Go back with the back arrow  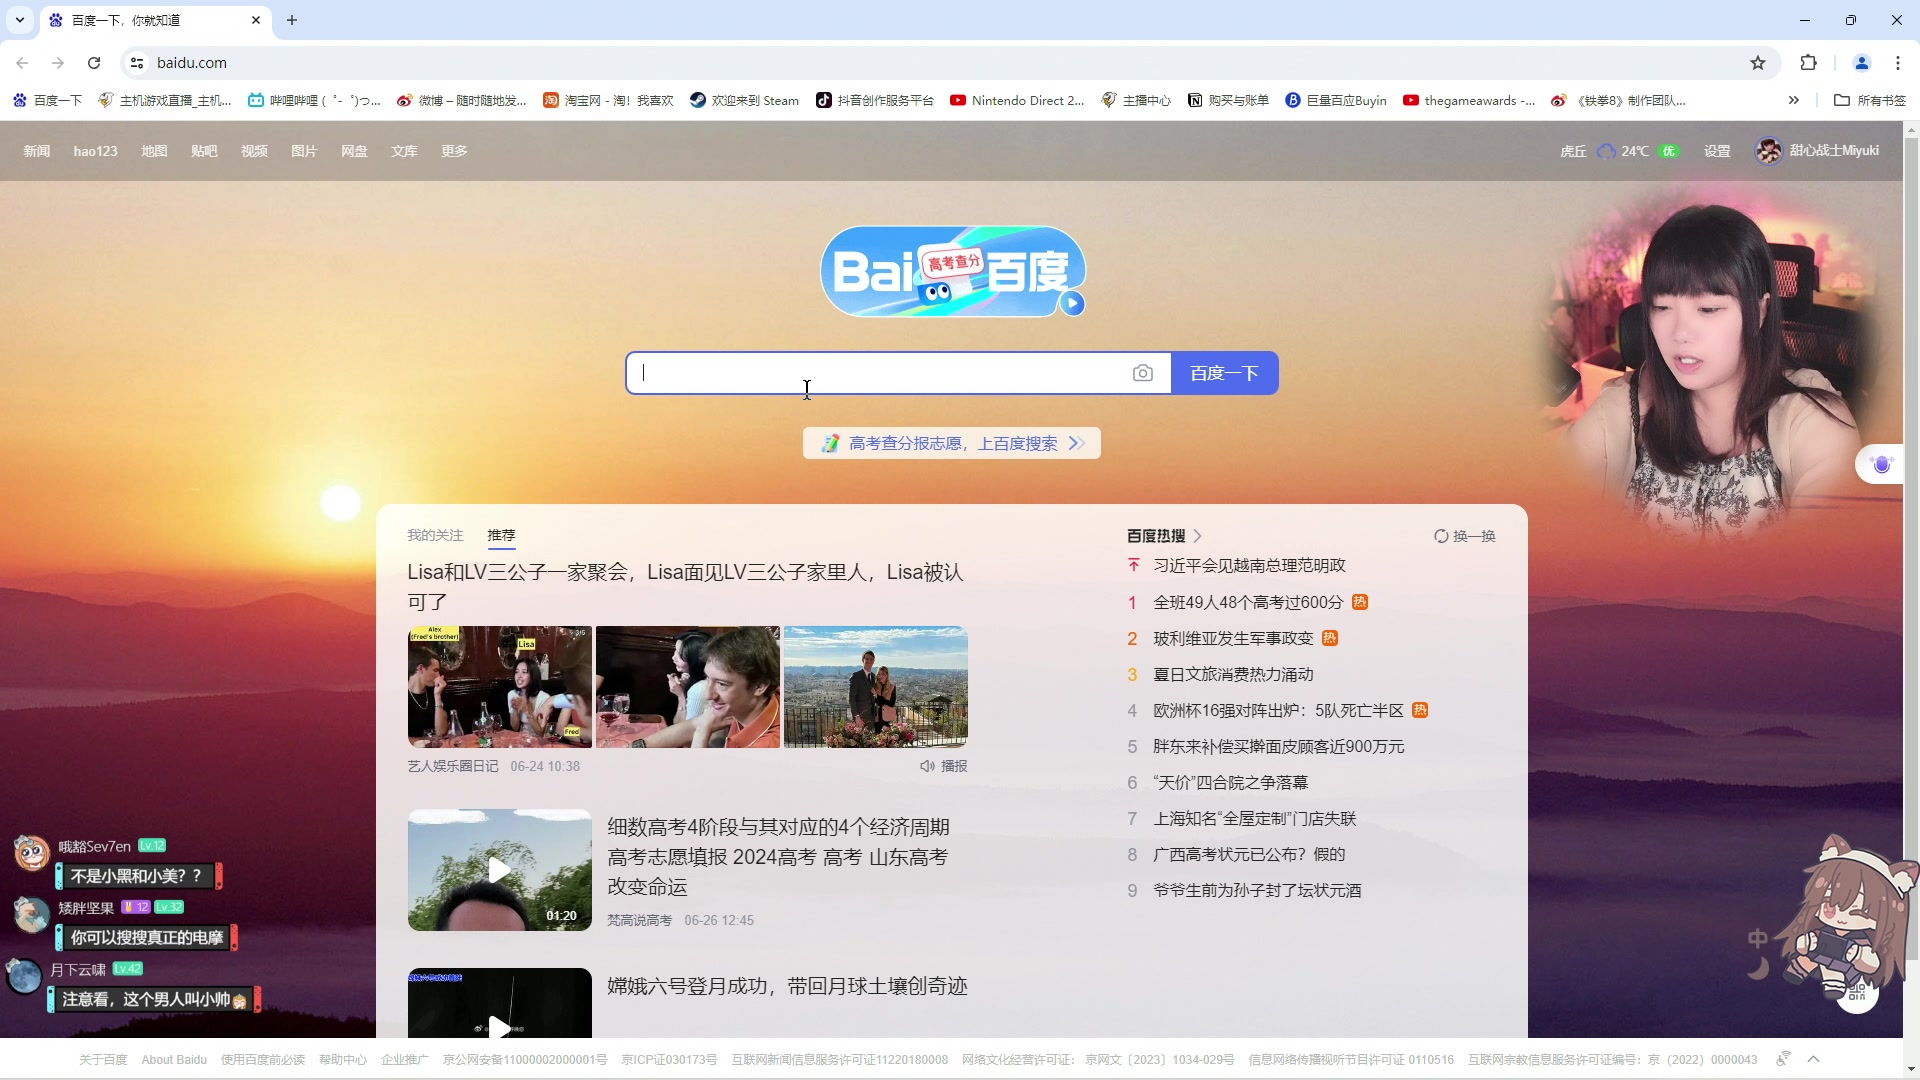point(22,63)
